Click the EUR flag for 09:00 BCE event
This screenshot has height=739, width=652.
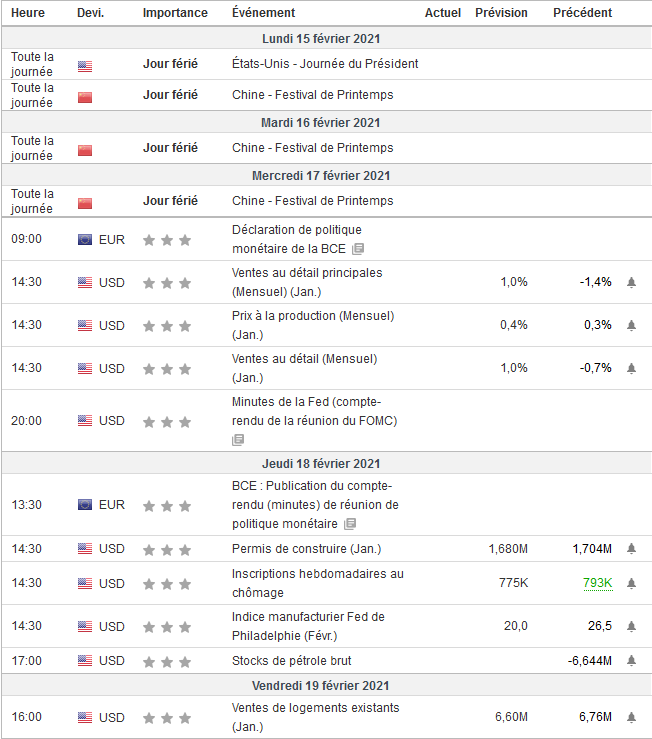coord(85,240)
